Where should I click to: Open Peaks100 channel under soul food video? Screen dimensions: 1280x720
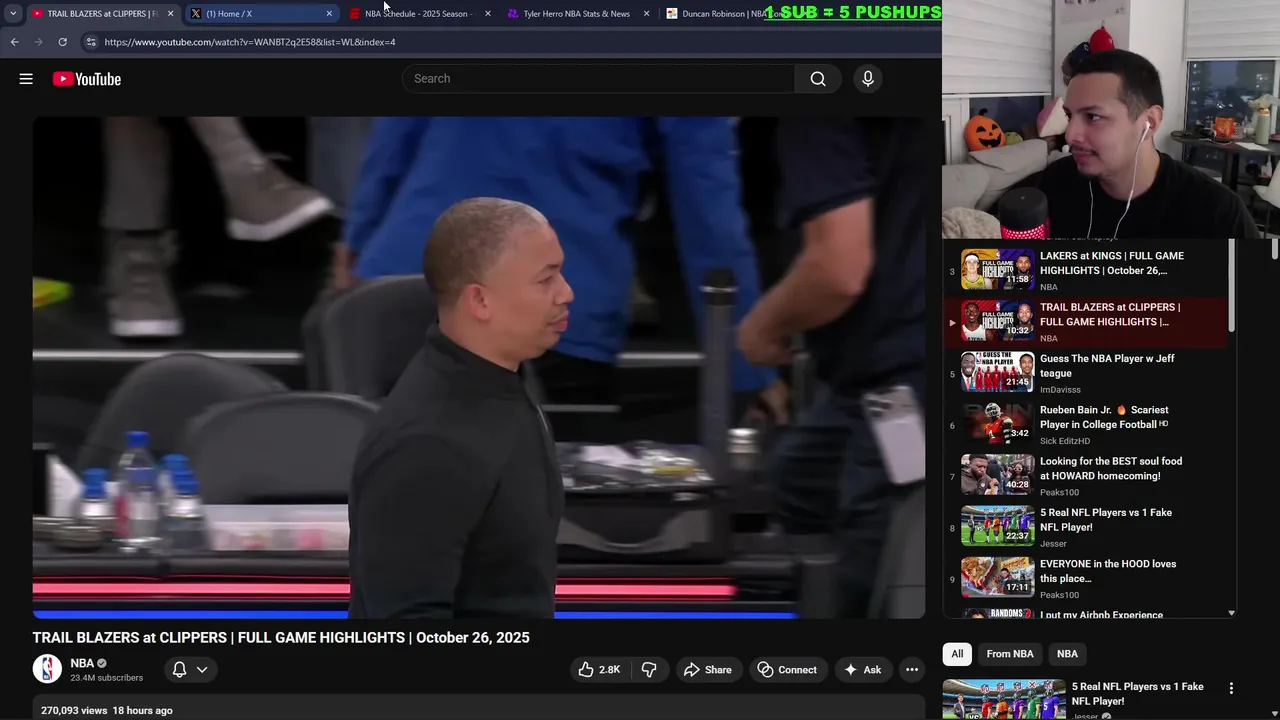(1059, 492)
